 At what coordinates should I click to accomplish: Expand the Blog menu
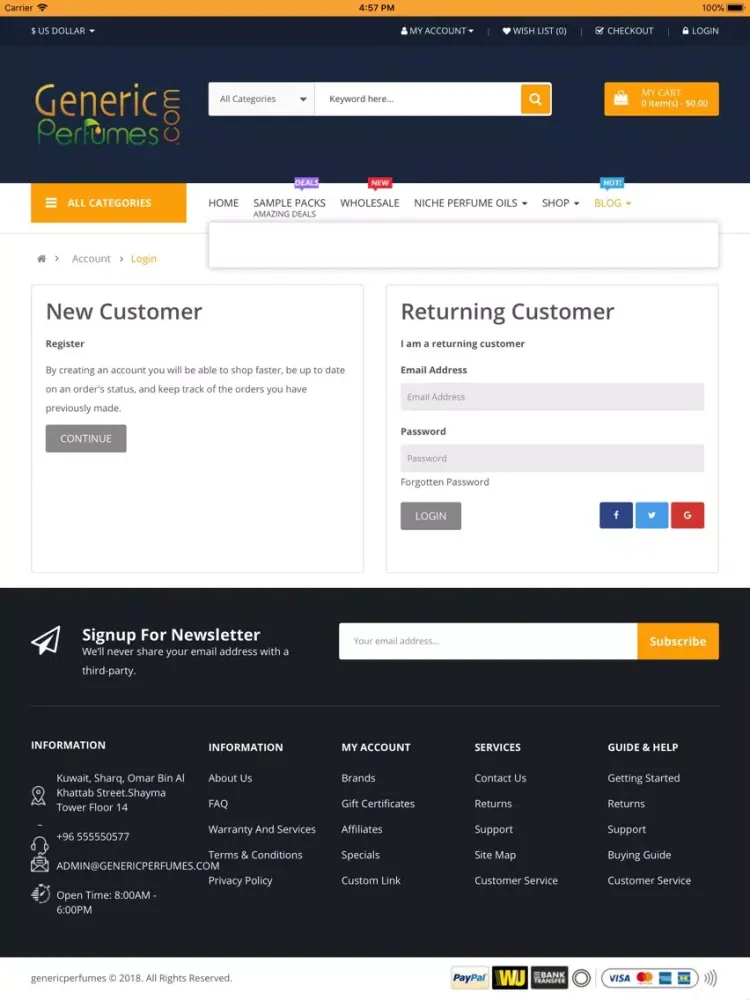(x=612, y=203)
